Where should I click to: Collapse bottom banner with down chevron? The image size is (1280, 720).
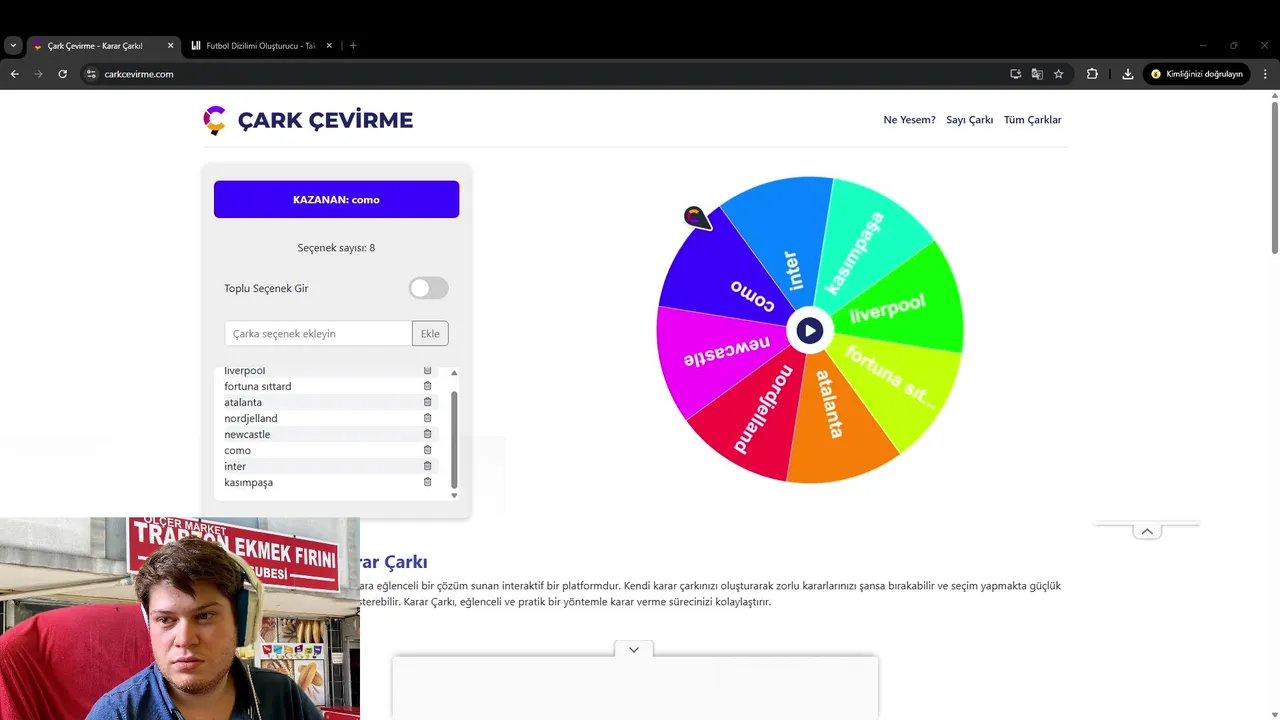pyautogui.click(x=634, y=650)
